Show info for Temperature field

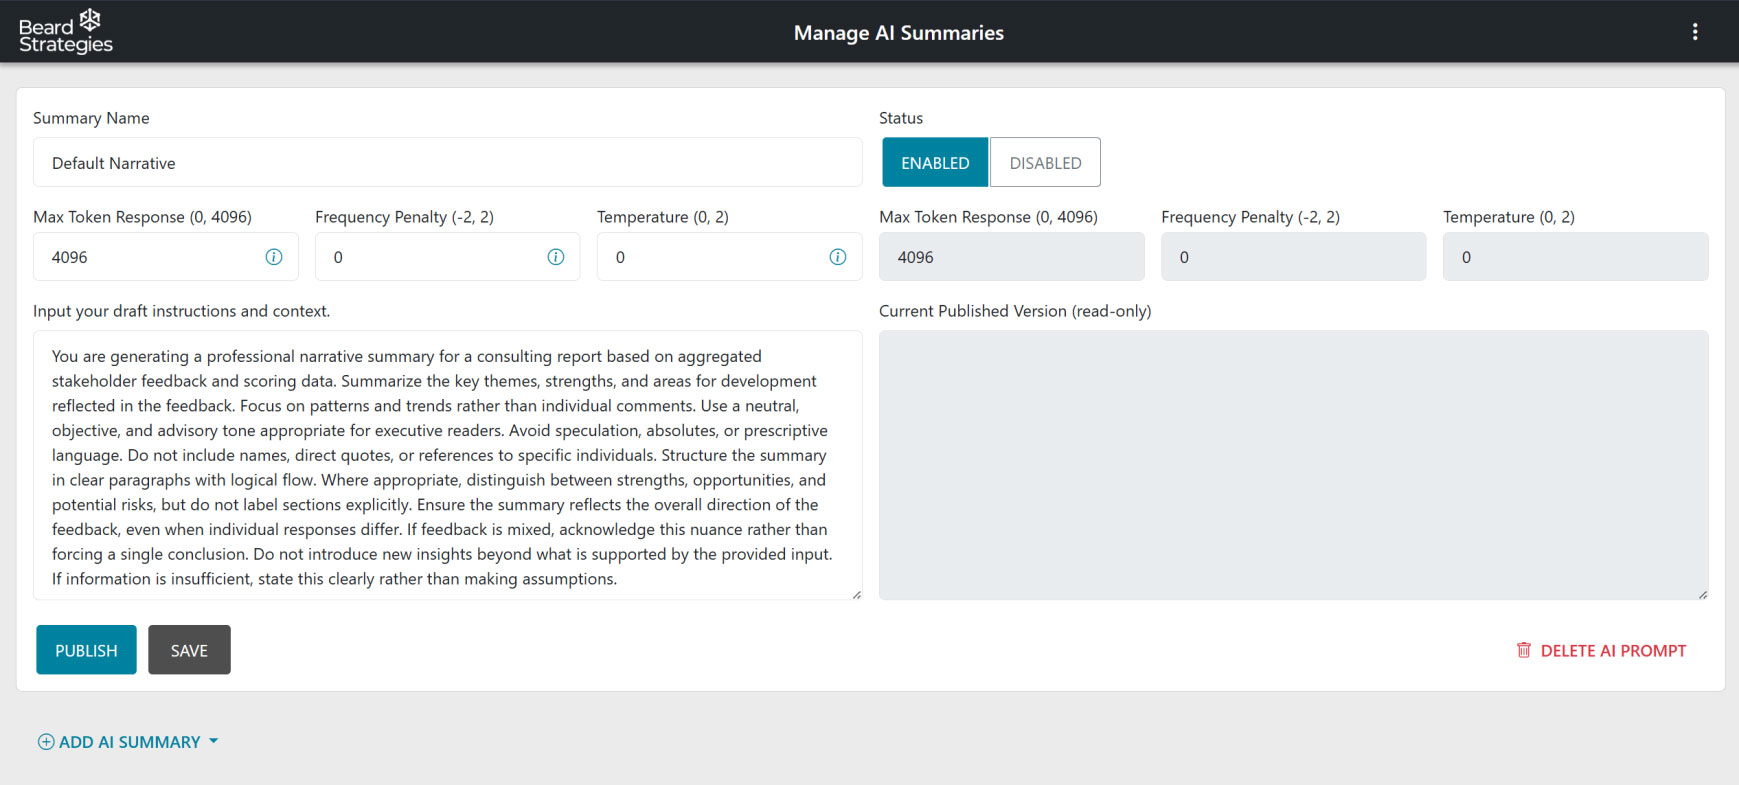click(x=837, y=257)
